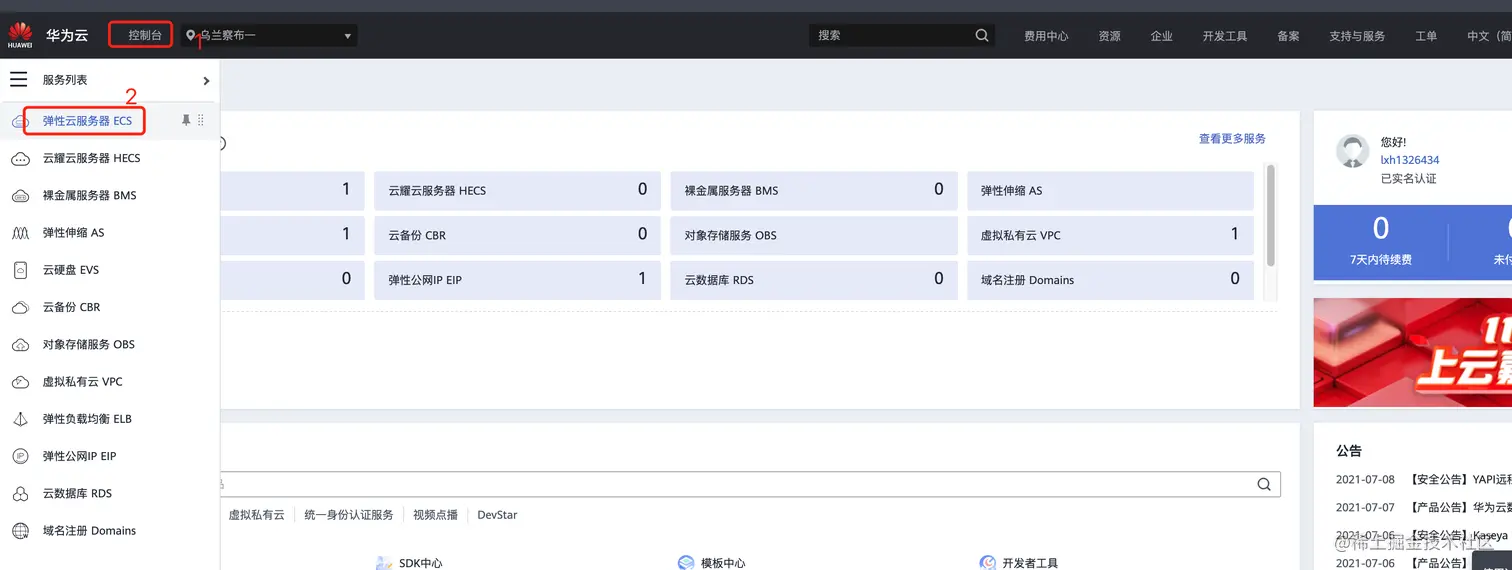This screenshot has height=570, width=1512.
Task: Click the 统一身份认证服务 quick link tag
Action: pos(349,515)
